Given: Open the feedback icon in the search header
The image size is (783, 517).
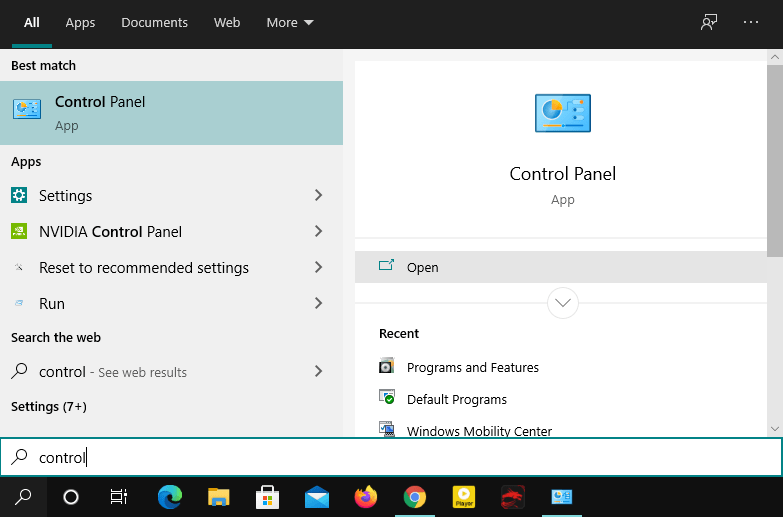Looking at the screenshot, I should (x=709, y=22).
